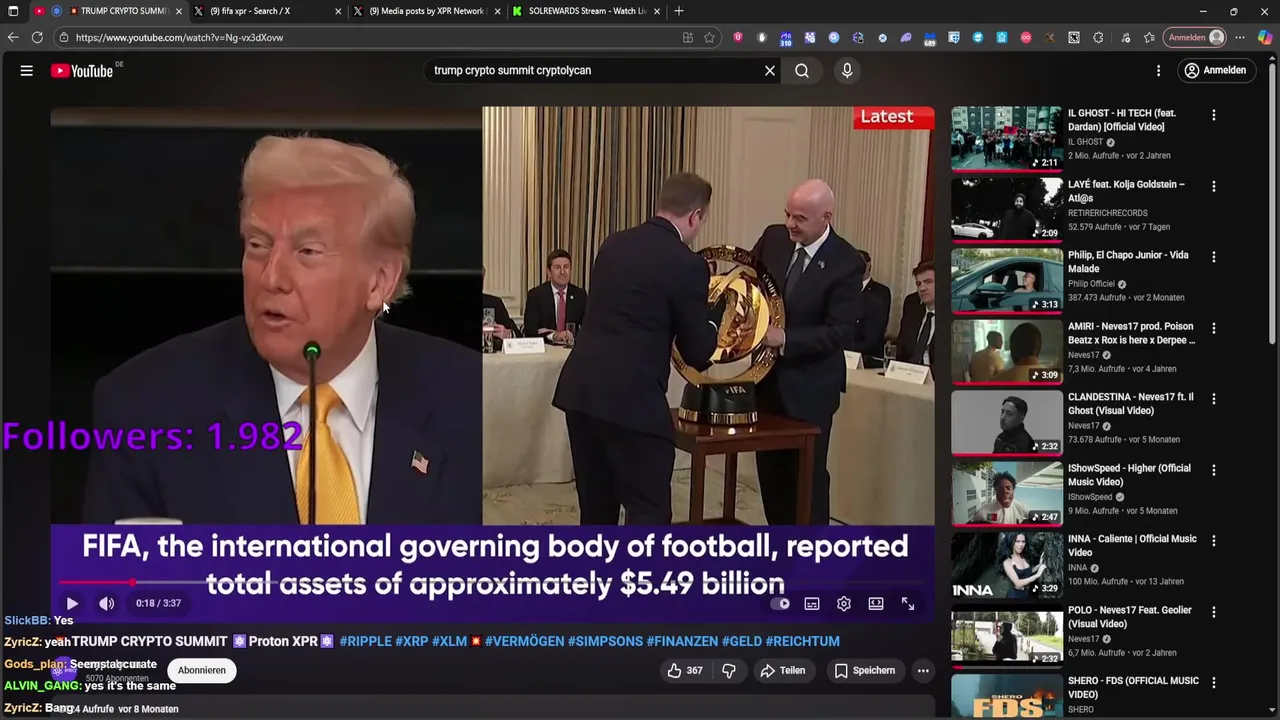Bookmark page with star icon
The image size is (1280, 720).
(x=709, y=38)
